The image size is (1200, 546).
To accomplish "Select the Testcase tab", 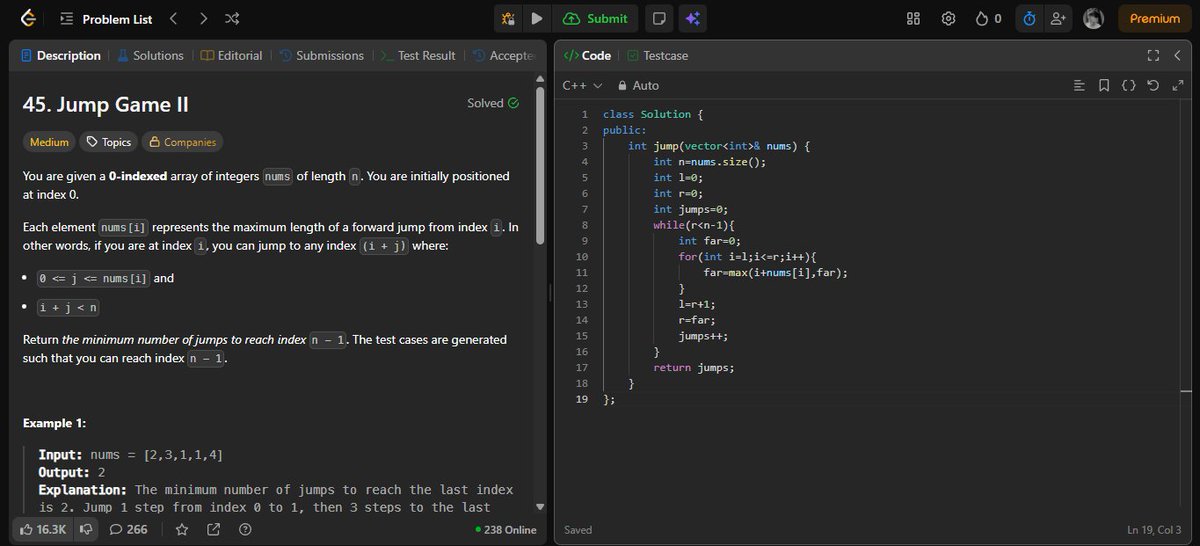I will coord(657,55).
